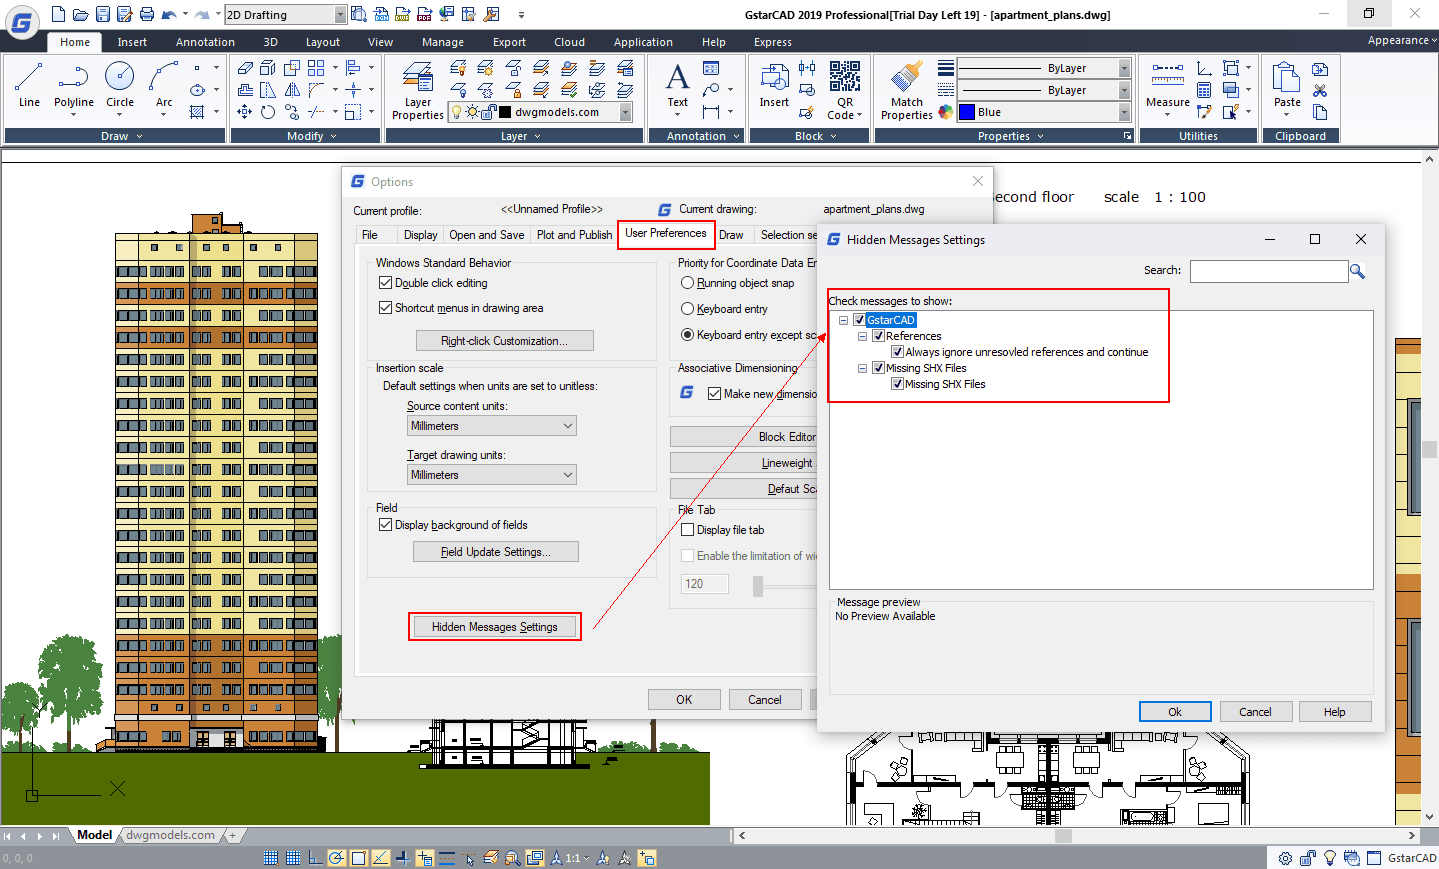
Task: Open Target drawing units dropdown
Action: [x=492, y=475]
